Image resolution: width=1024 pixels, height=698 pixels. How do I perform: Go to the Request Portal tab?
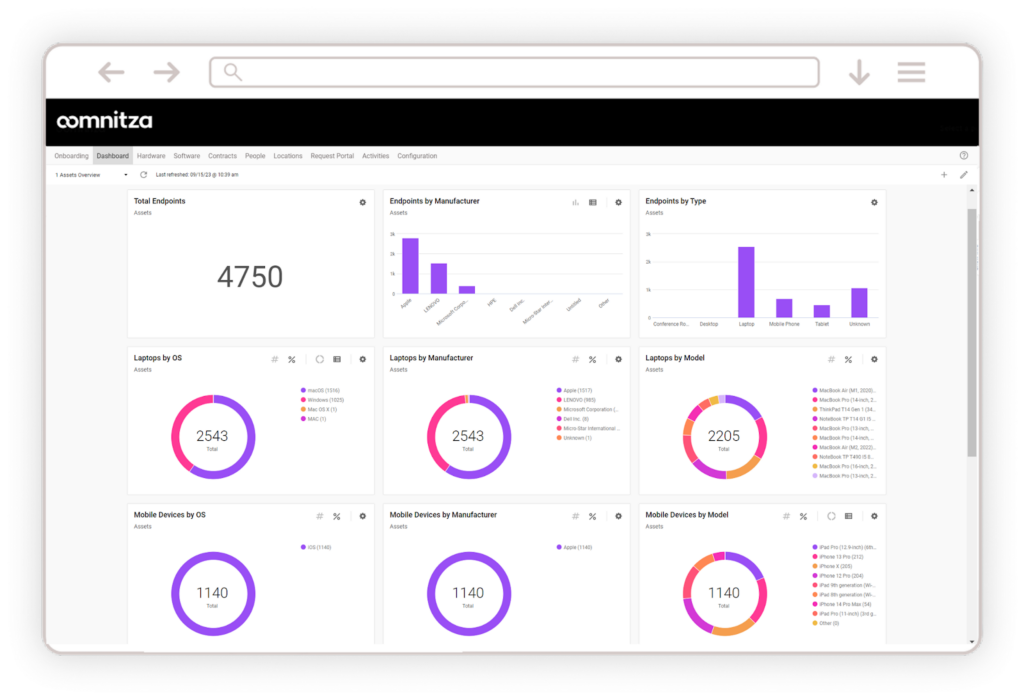(332, 156)
